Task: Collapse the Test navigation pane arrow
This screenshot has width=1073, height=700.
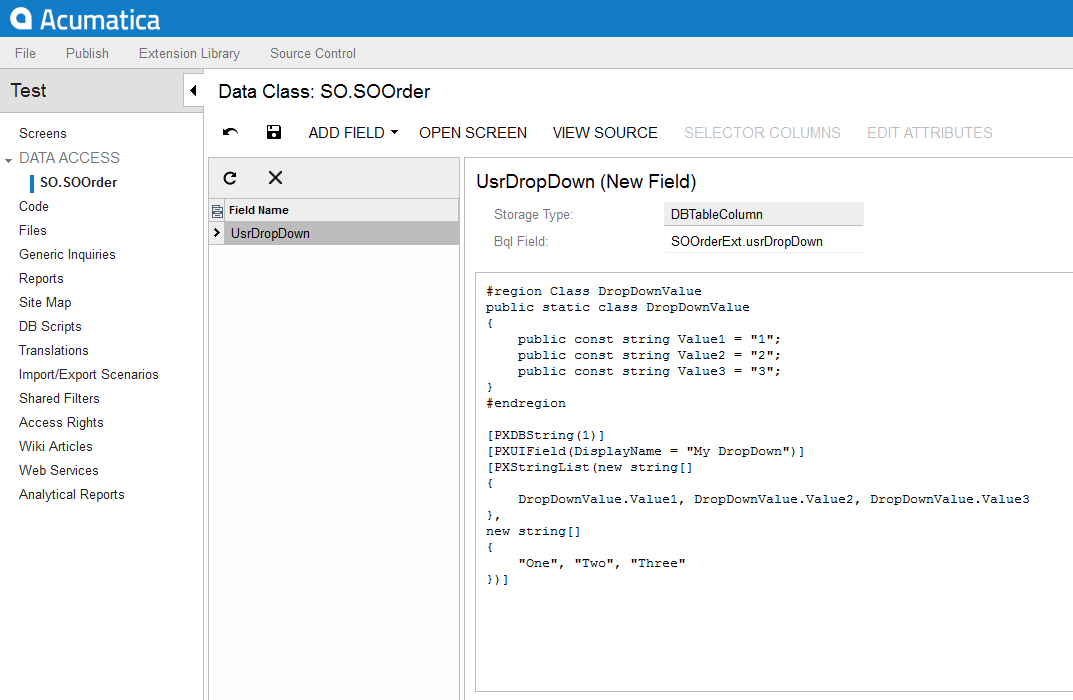Action: click(194, 90)
